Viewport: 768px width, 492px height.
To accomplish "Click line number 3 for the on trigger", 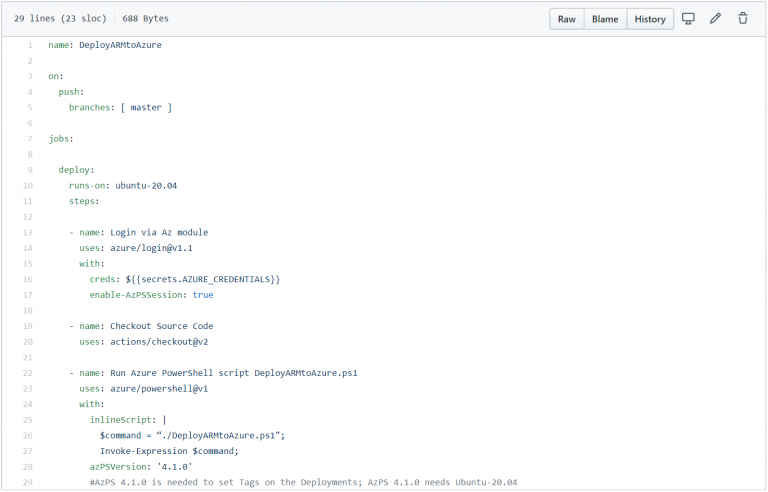I will [29, 76].
